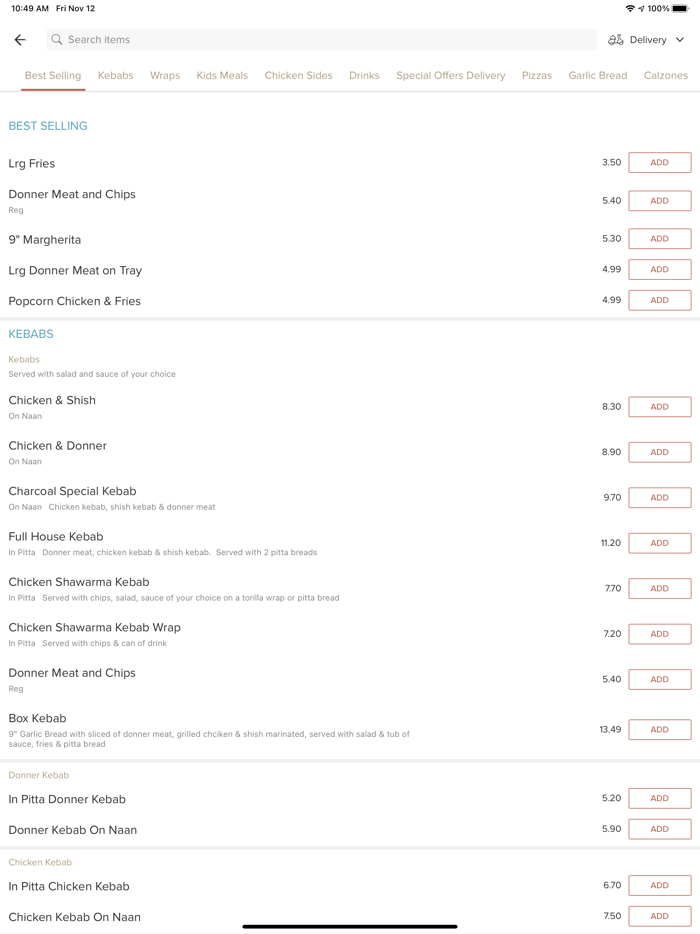Click the search magnifier icon
Viewport: 700px width, 934px height.
point(57,40)
